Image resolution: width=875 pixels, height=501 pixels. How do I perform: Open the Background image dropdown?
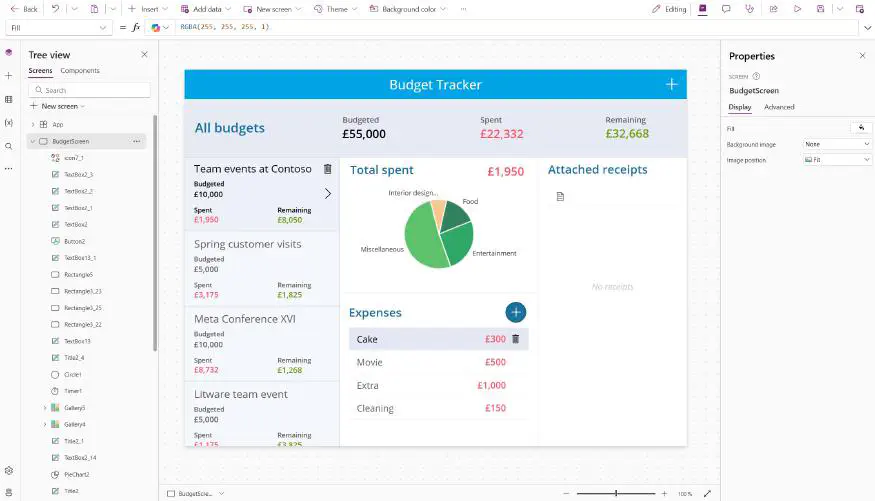(838, 144)
